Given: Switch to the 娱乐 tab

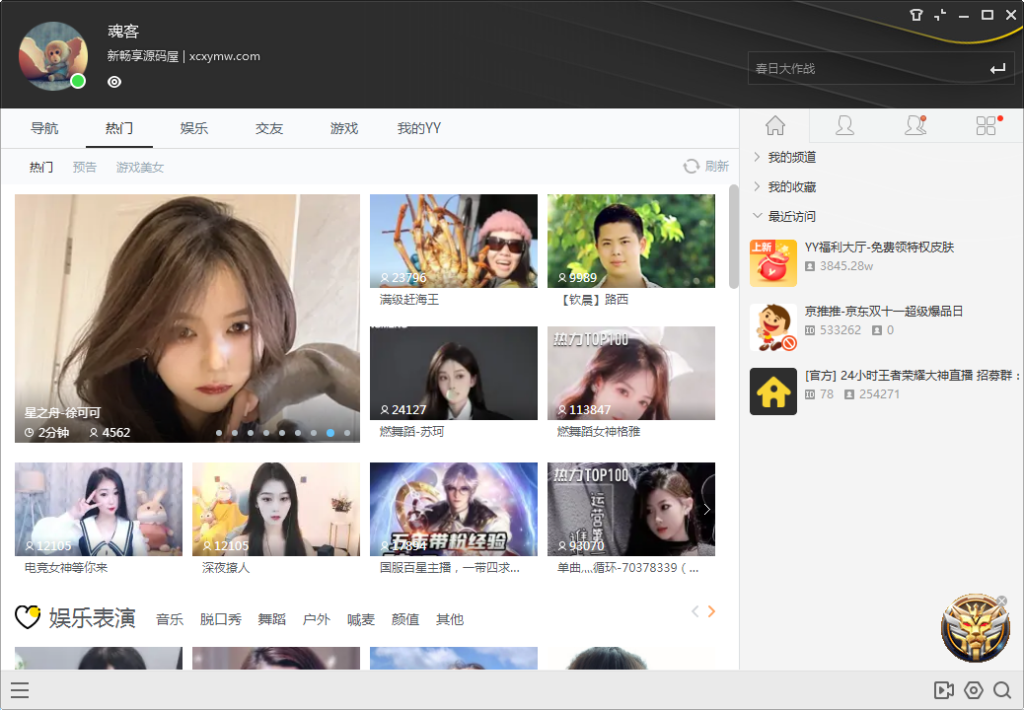Looking at the screenshot, I should tap(193, 128).
